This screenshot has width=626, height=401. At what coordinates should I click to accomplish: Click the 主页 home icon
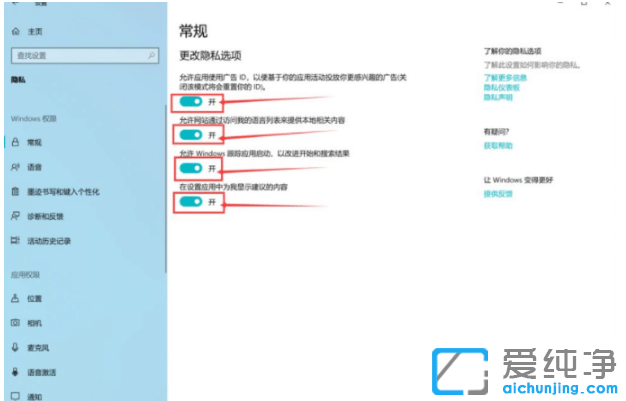(x=15, y=32)
